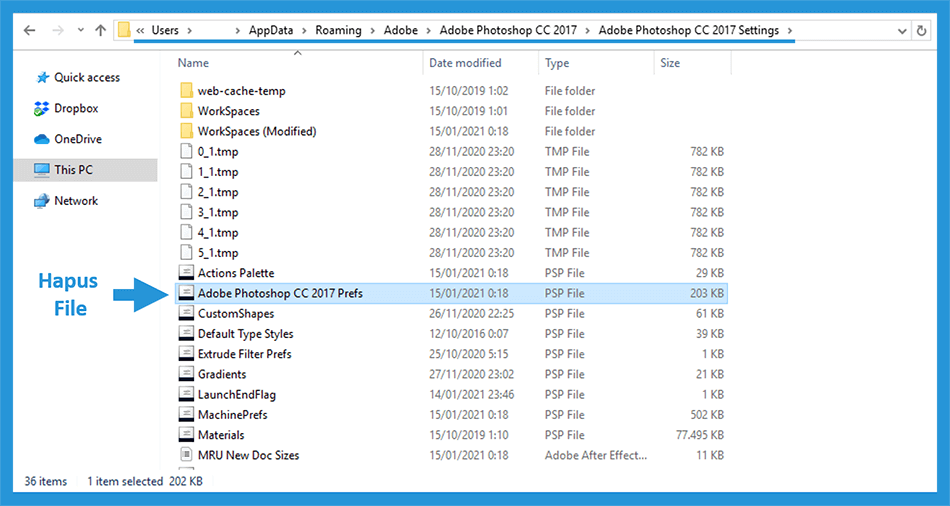
Task: Click the 14/01/2021 23:46 date cell
Action: click(x=471, y=394)
